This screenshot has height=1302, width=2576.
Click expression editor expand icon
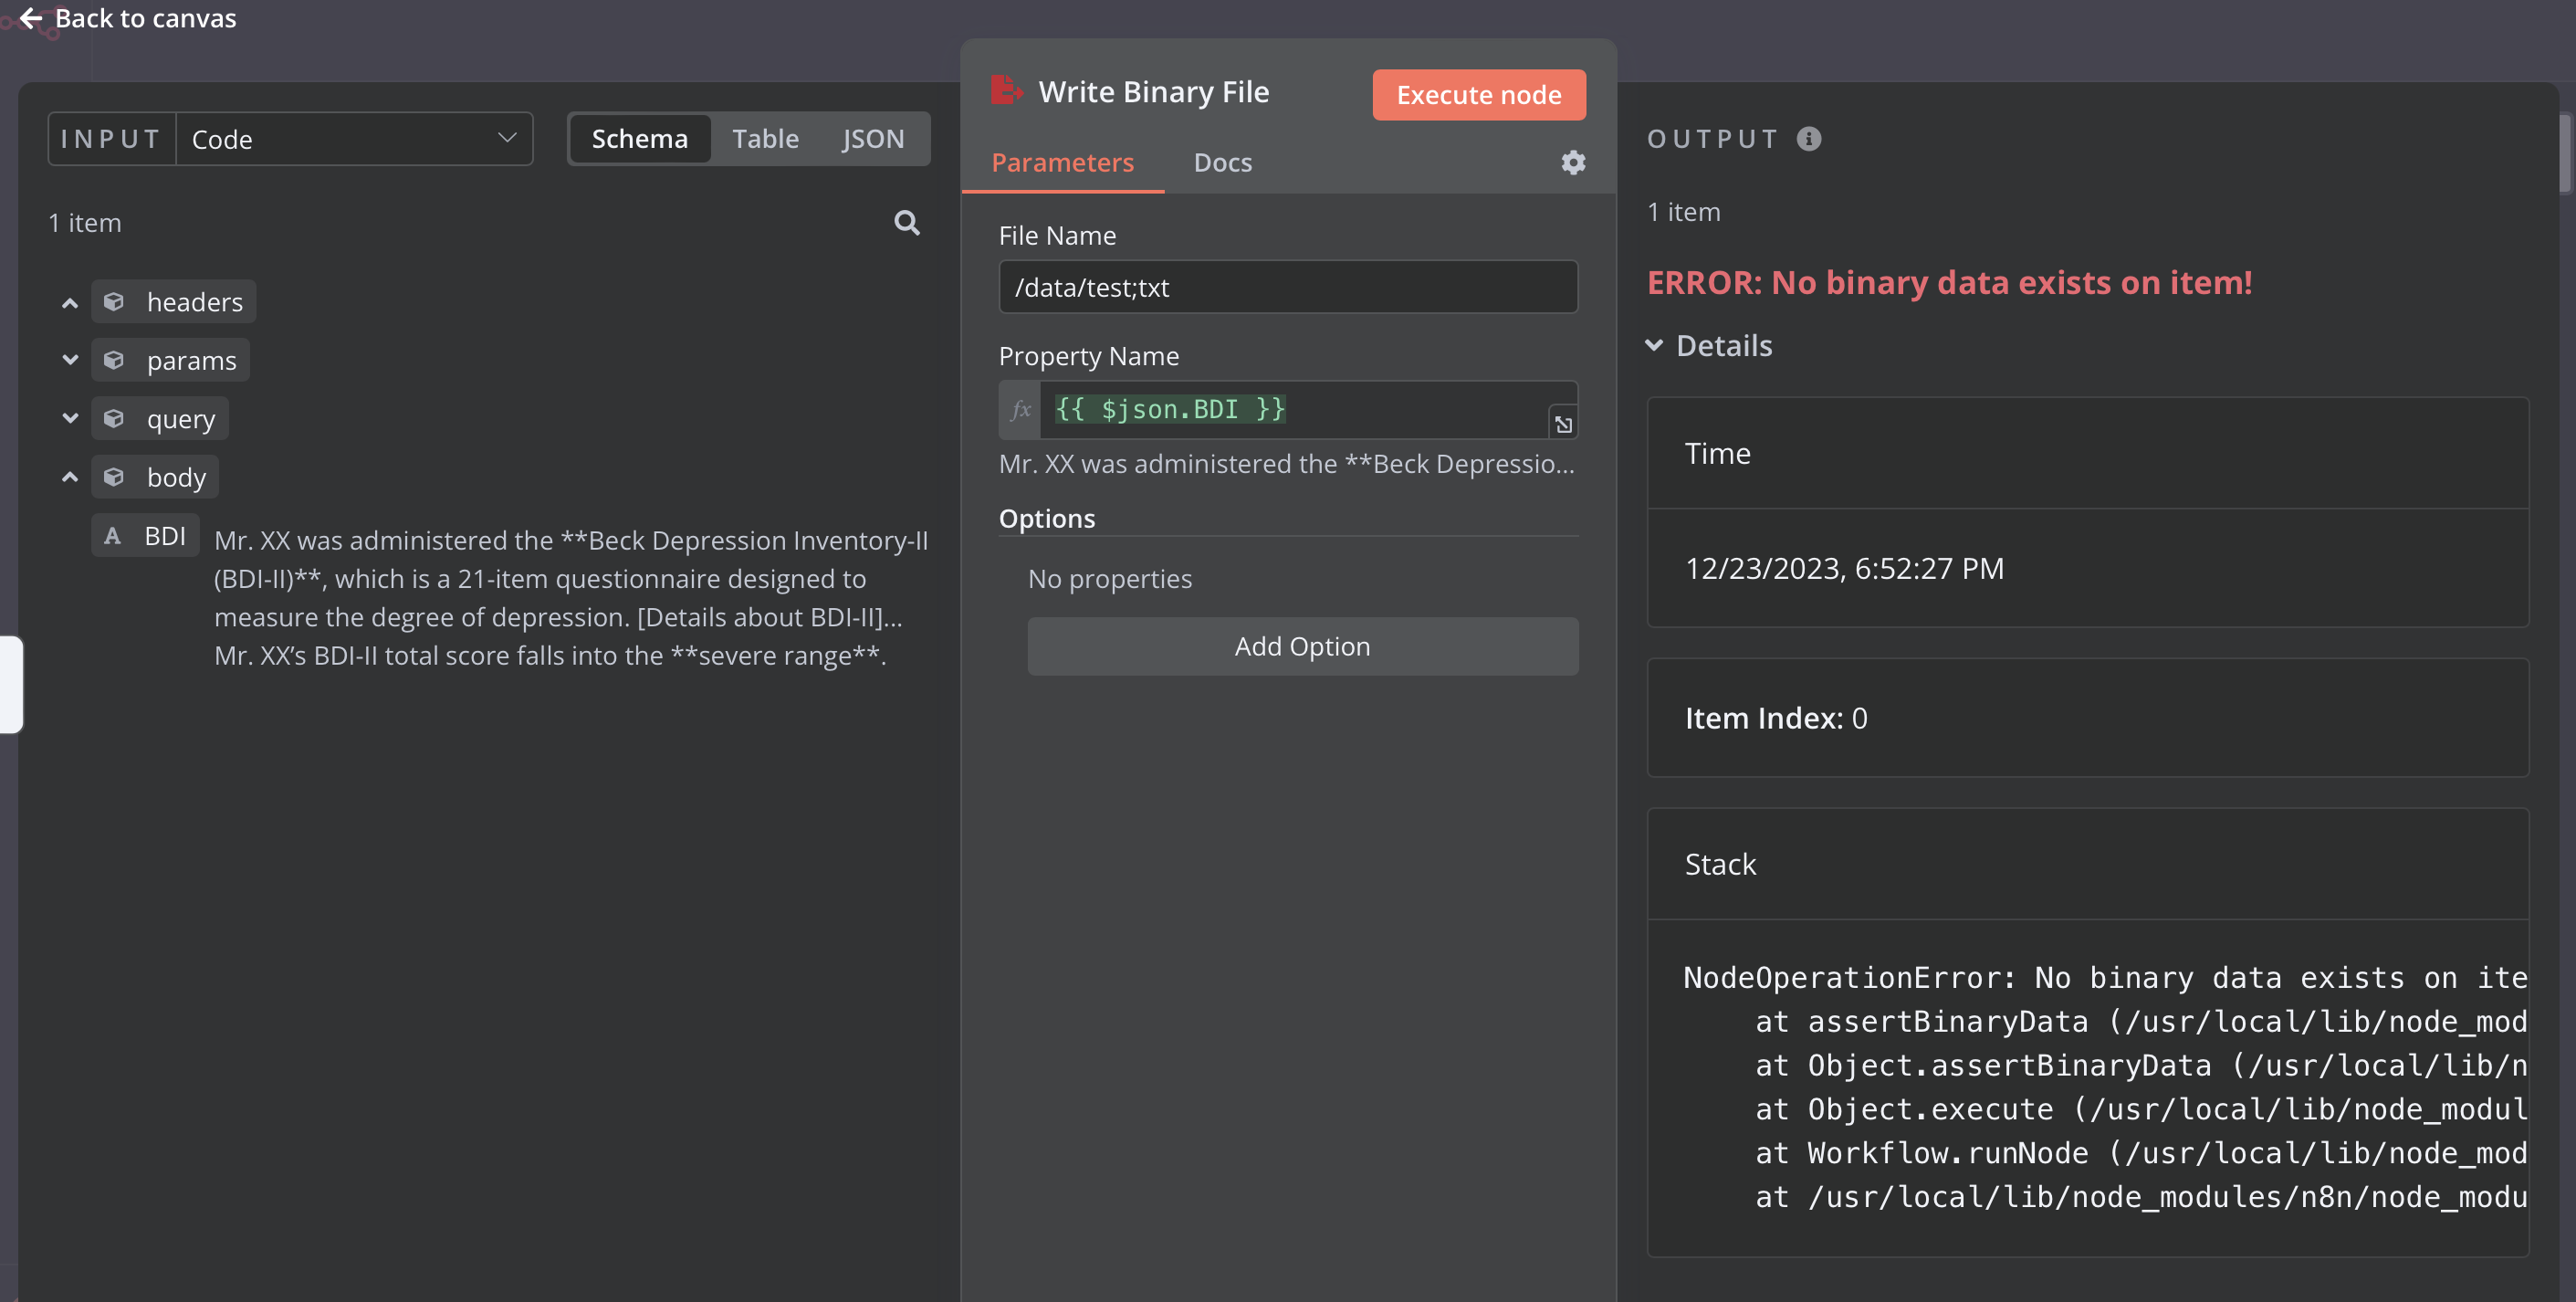tap(1563, 424)
